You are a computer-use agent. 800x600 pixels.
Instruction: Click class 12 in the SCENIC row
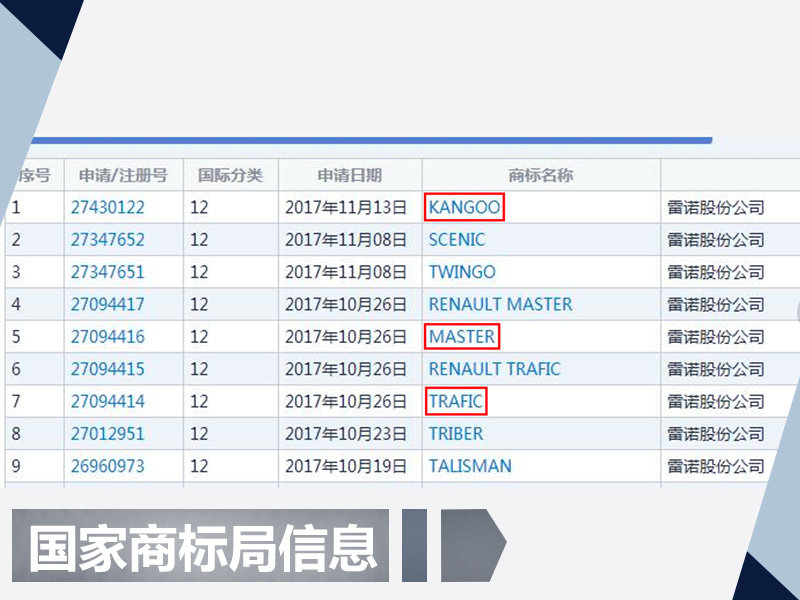click(199, 239)
